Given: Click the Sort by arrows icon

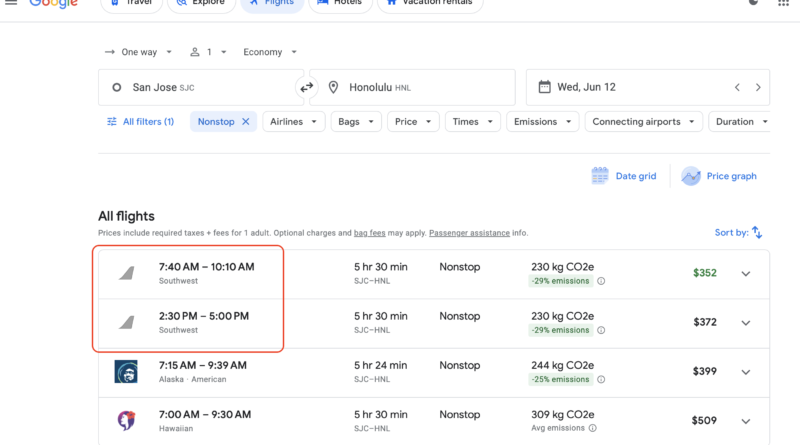Looking at the screenshot, I should [757, 232].
